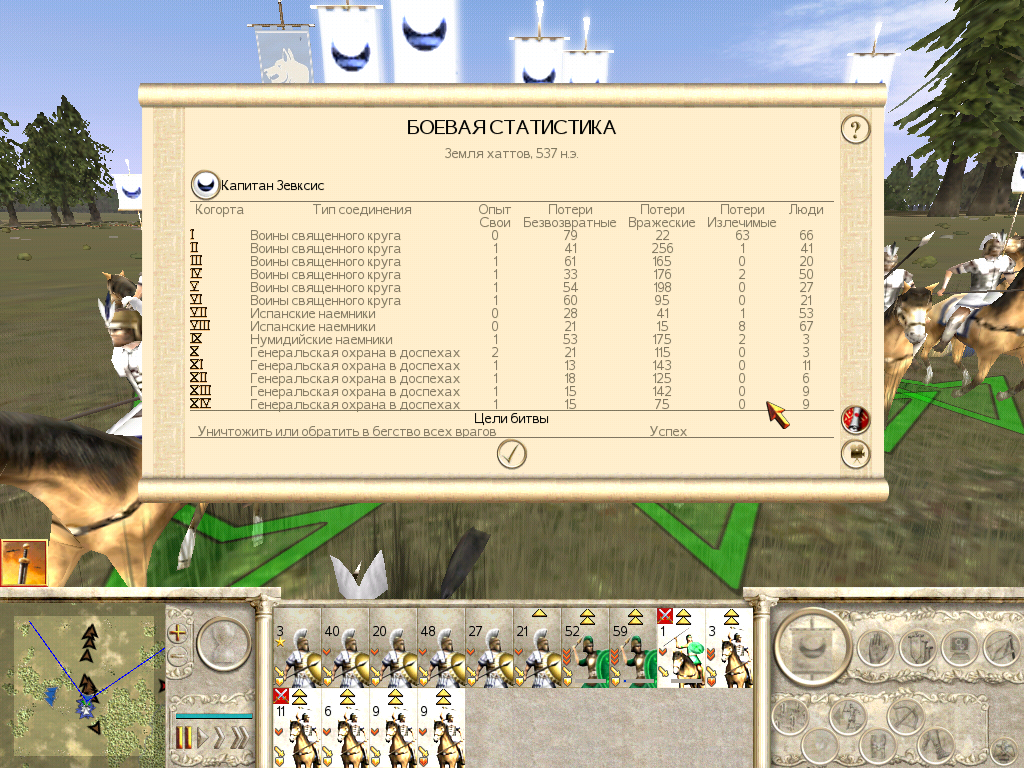
Task: Select the hoplite unit card showing 27
Action: [489, 647]
